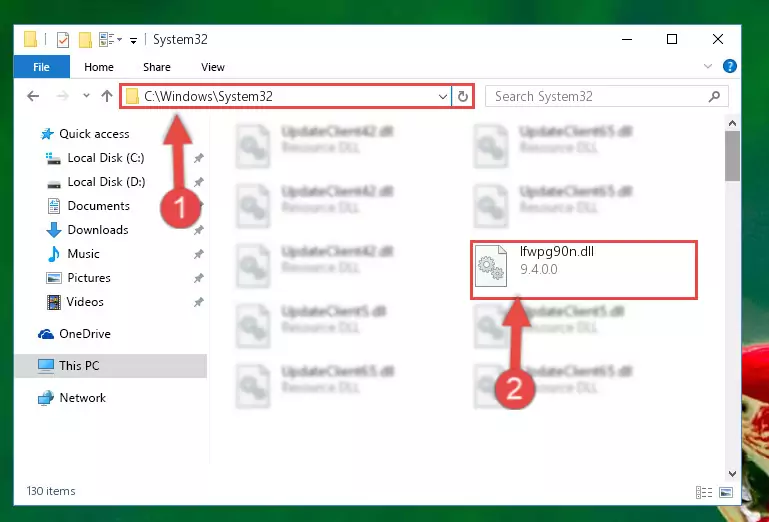Refresh the System32 folder
The image size is (769, 522).
coord(462,96)
